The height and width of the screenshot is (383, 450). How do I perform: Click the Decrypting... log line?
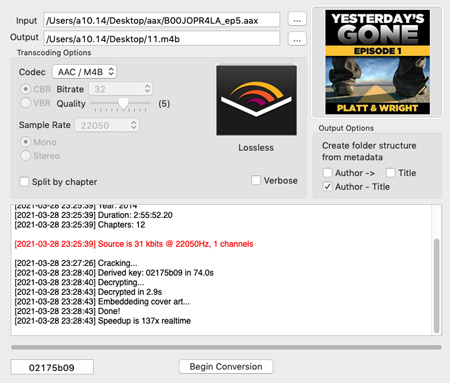79,282
